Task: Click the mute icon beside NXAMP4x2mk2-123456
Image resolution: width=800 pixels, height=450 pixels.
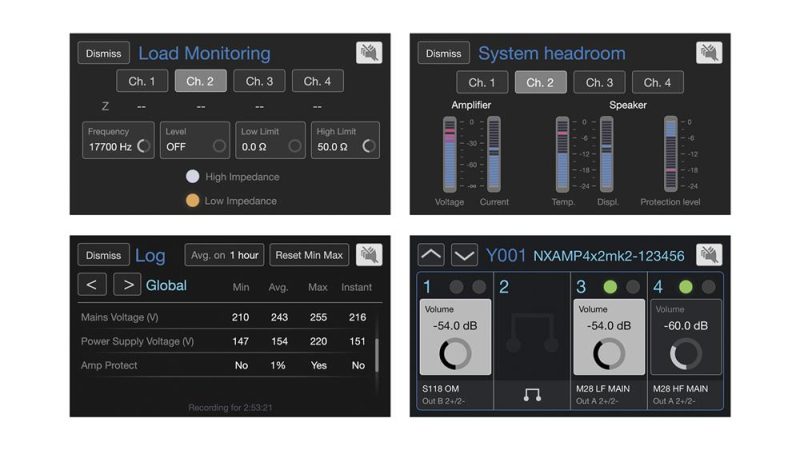Action: [709, 255]
